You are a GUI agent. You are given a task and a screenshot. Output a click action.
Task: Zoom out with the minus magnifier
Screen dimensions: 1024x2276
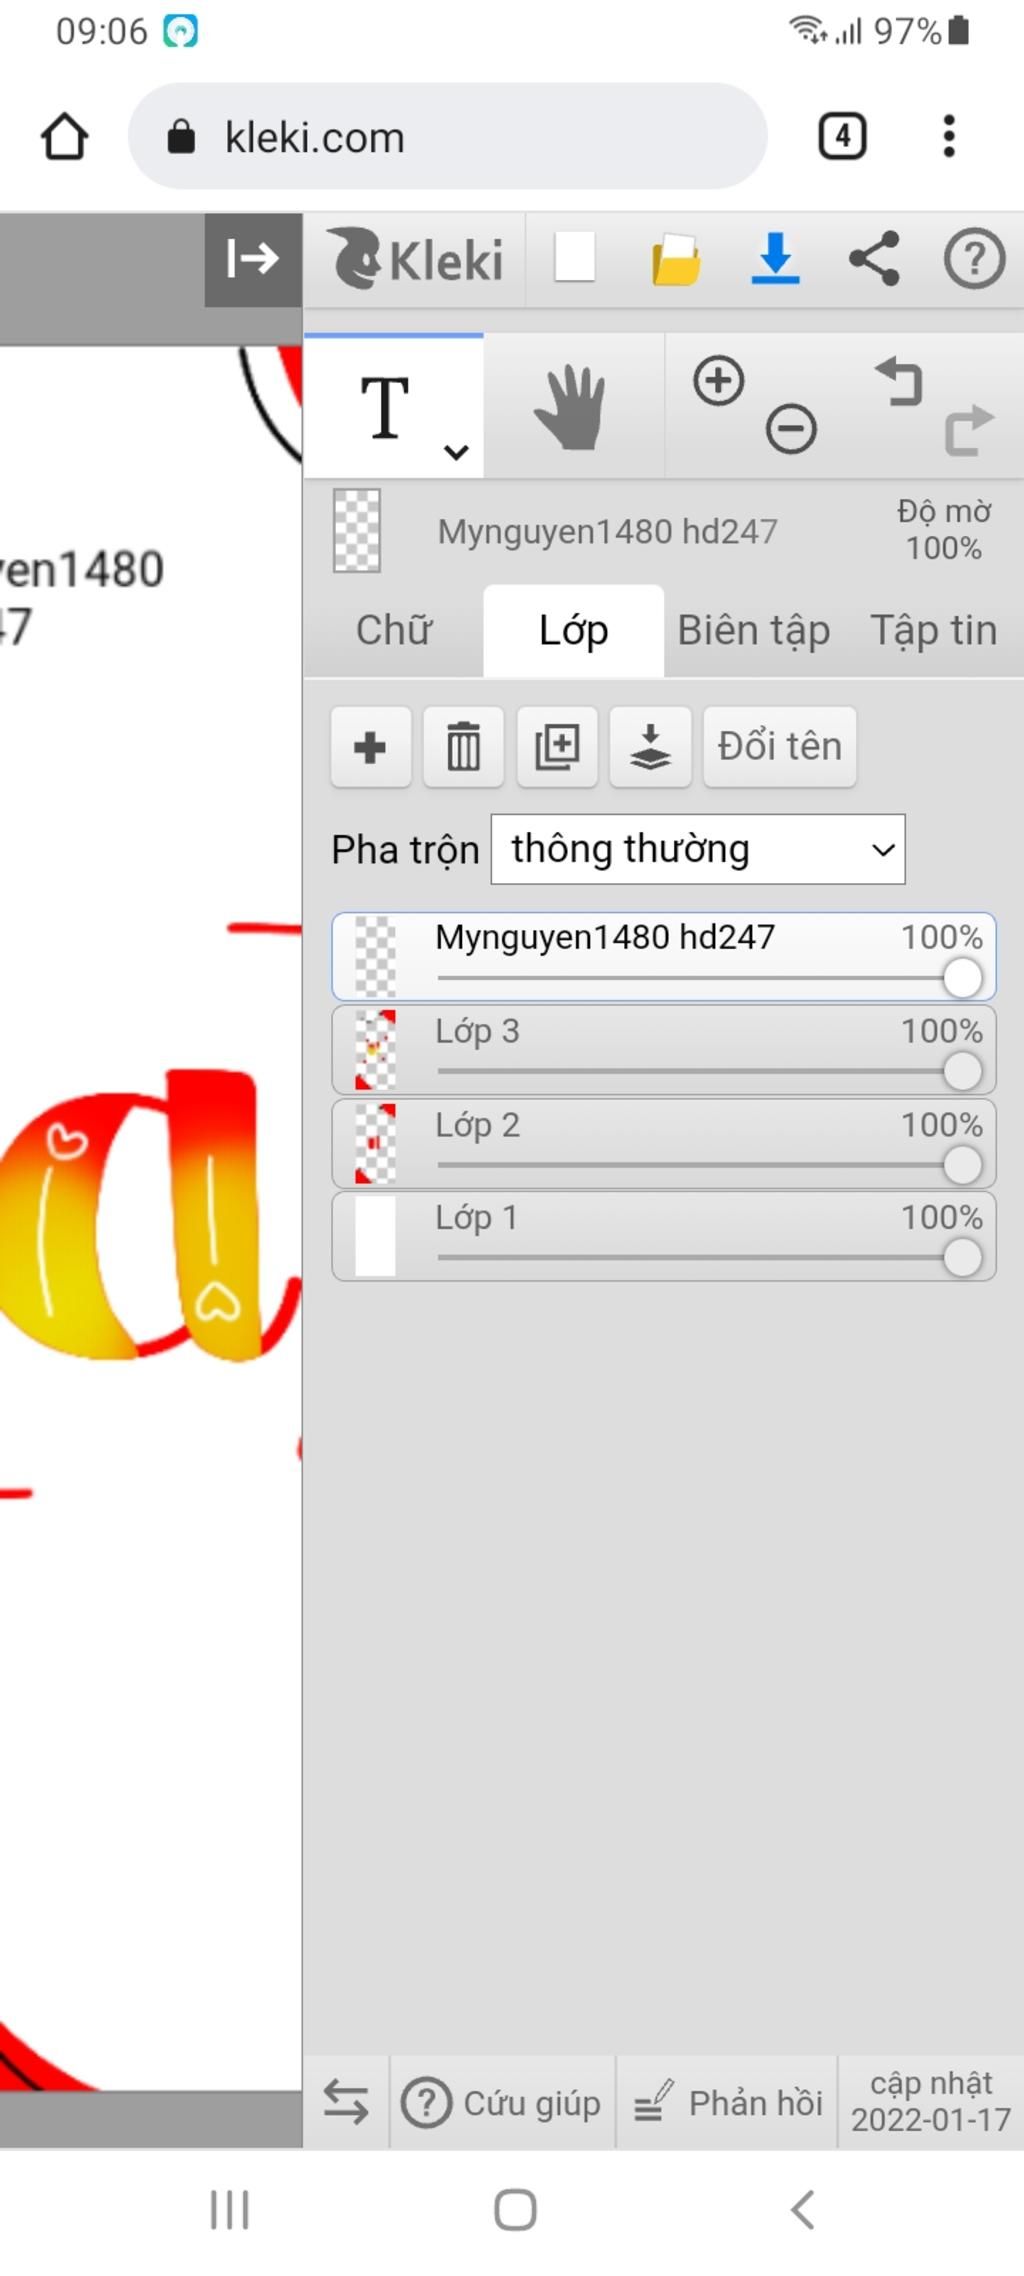[x=791, y=430]
